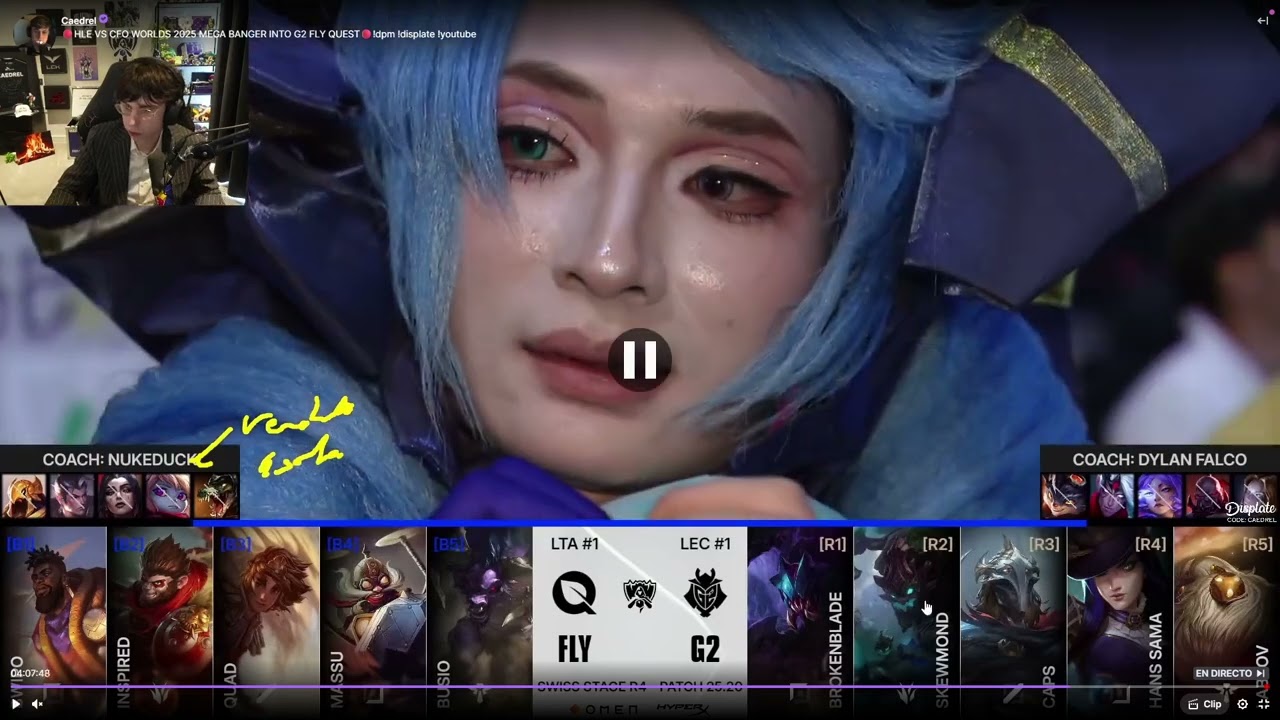The height and width of the screenshot is (720, 1280).
Task: Click the 'LTA #1' seed text
Action: click(575, 544)
